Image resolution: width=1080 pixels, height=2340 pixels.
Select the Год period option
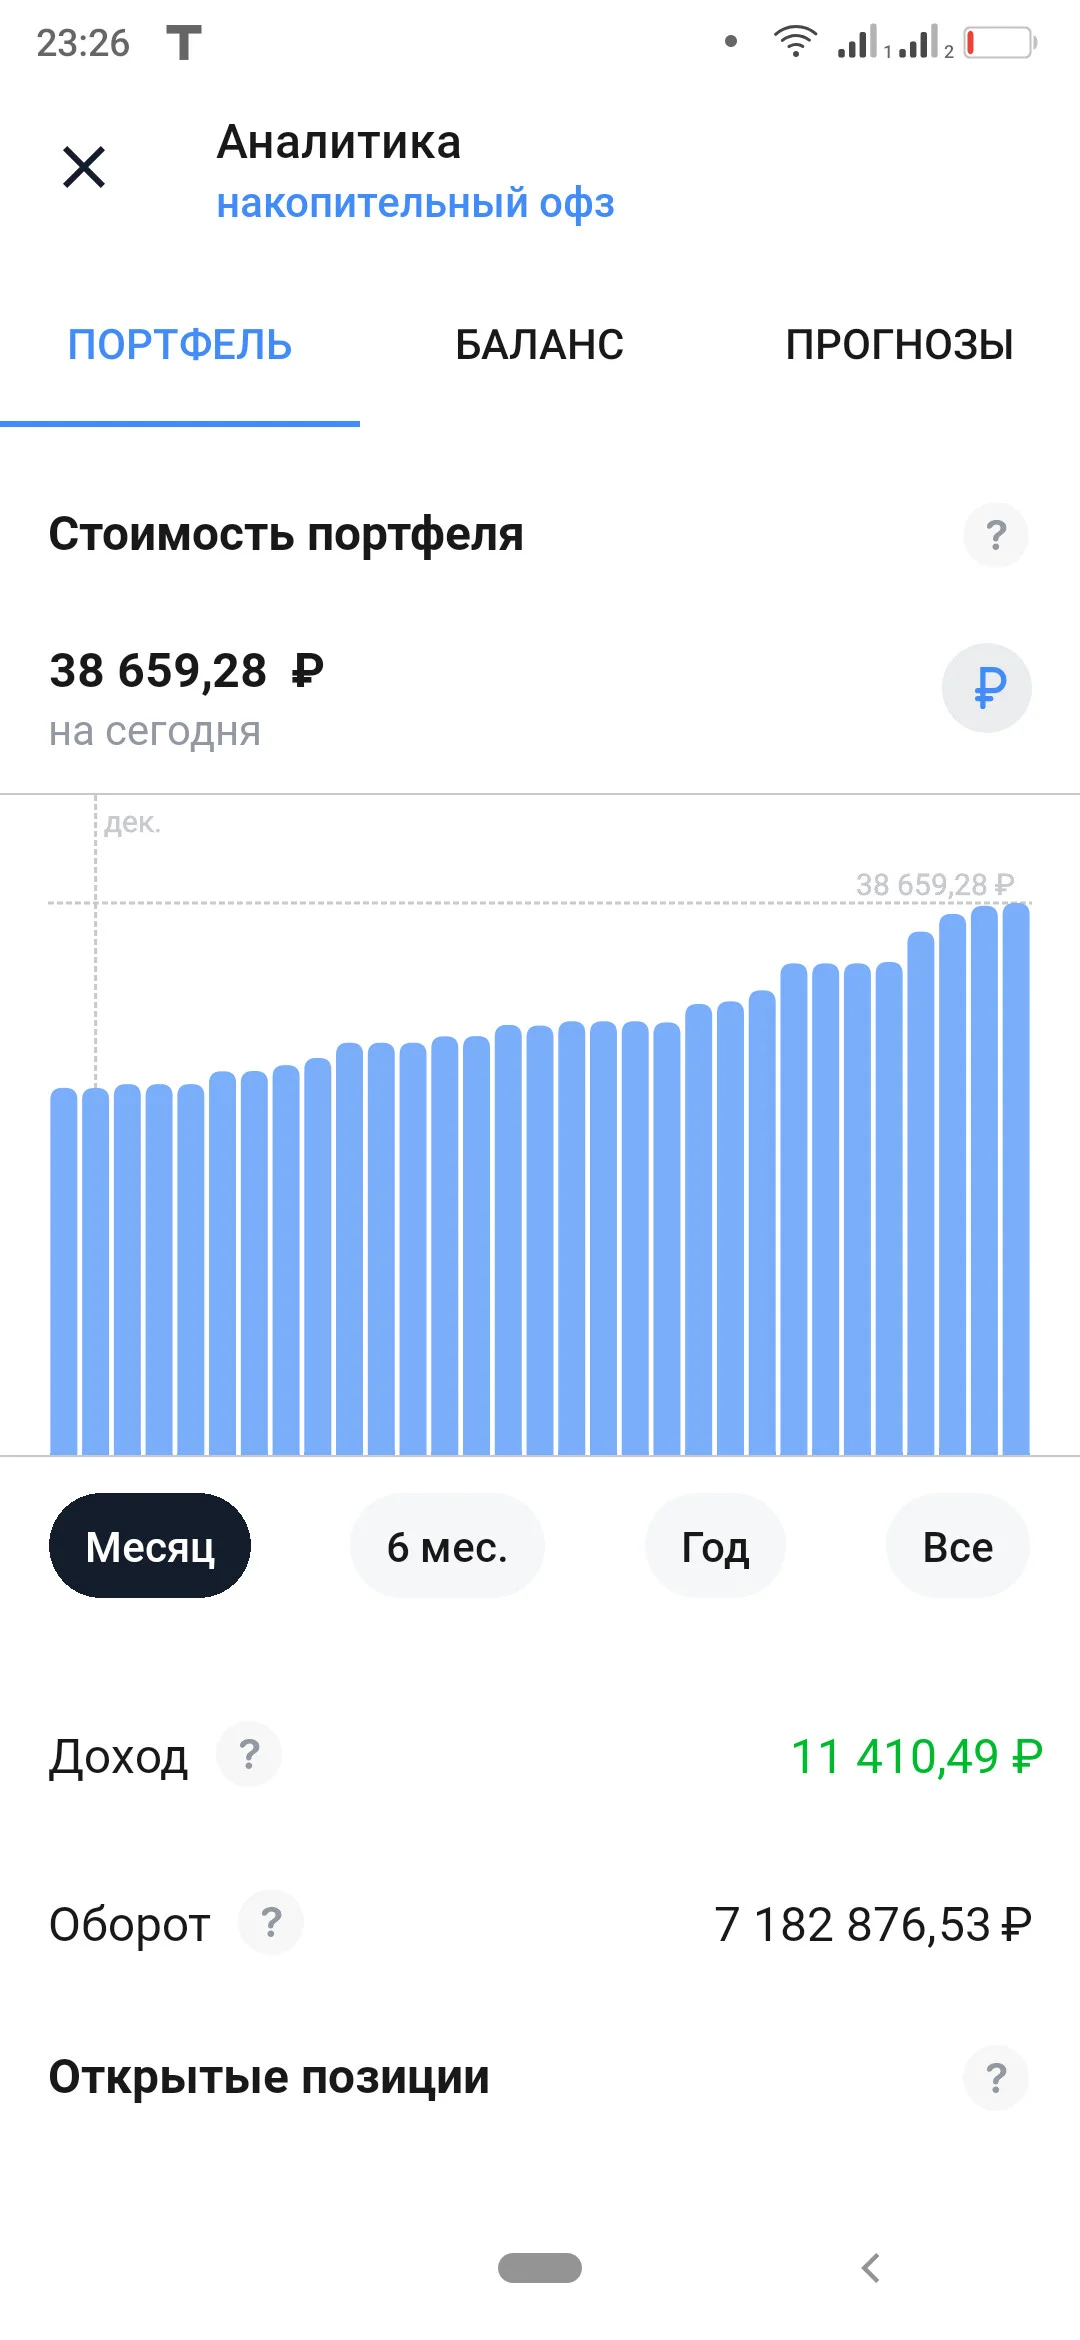[x=715, y=1546]
